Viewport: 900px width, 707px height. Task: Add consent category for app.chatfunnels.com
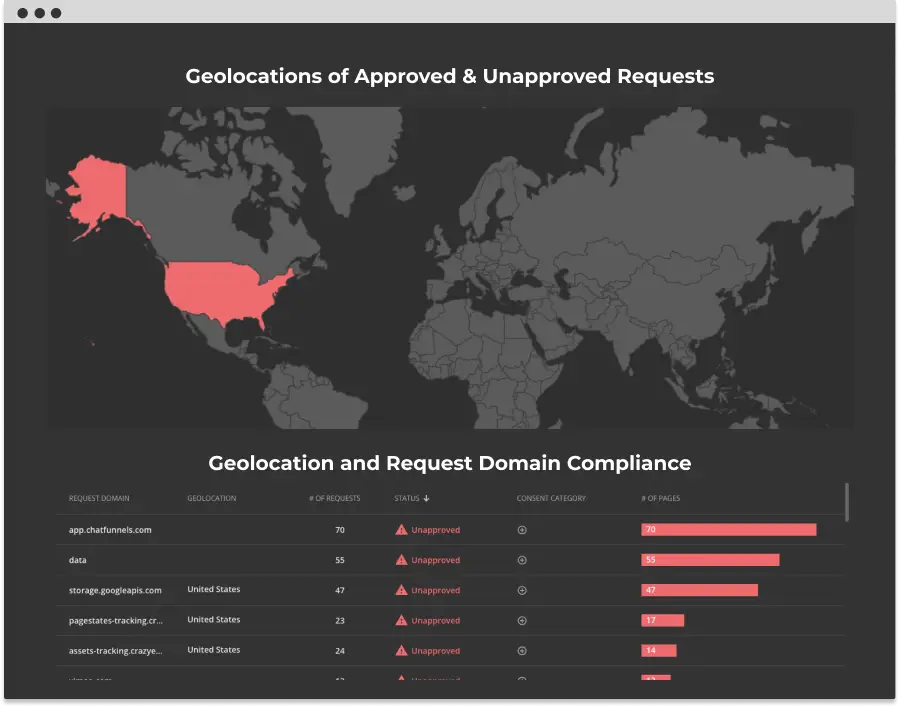[x=522, y=530]
